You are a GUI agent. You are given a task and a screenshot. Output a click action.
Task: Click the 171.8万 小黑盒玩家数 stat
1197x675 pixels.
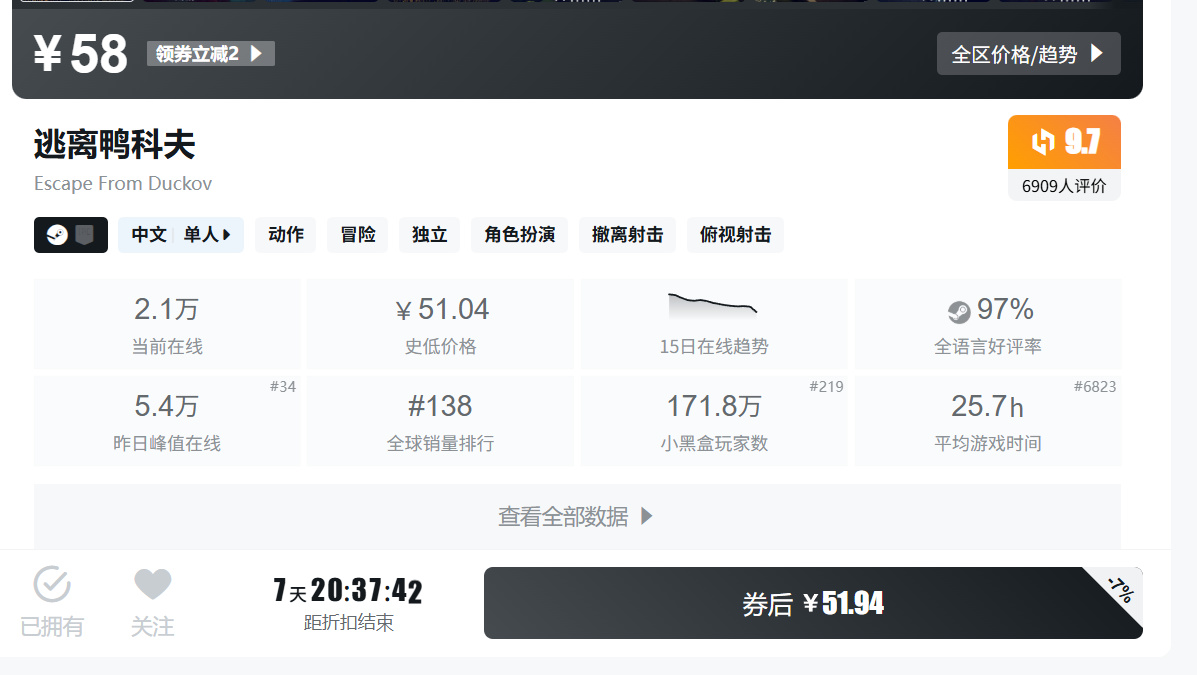714,421
